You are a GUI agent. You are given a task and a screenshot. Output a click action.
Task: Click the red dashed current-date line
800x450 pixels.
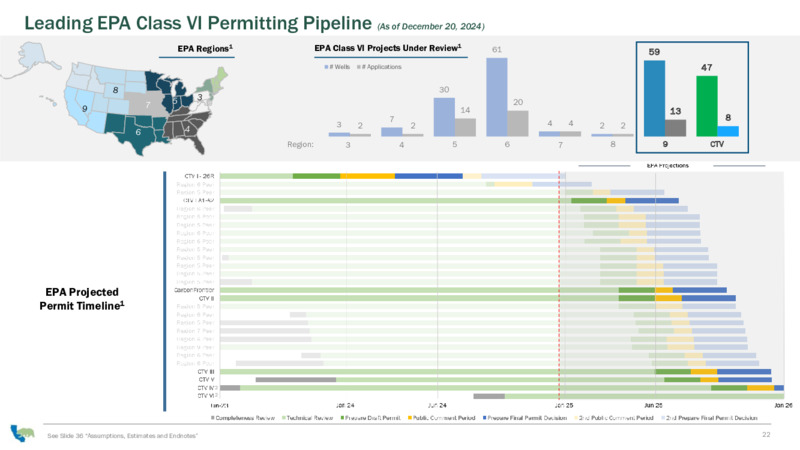(x=559, y=286)
